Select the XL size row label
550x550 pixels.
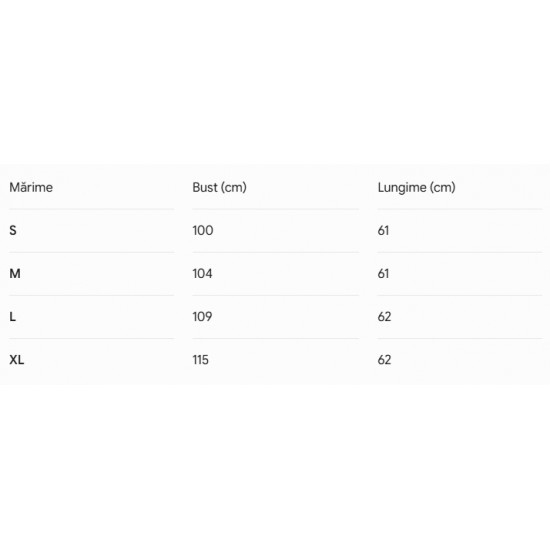(16, 360)
